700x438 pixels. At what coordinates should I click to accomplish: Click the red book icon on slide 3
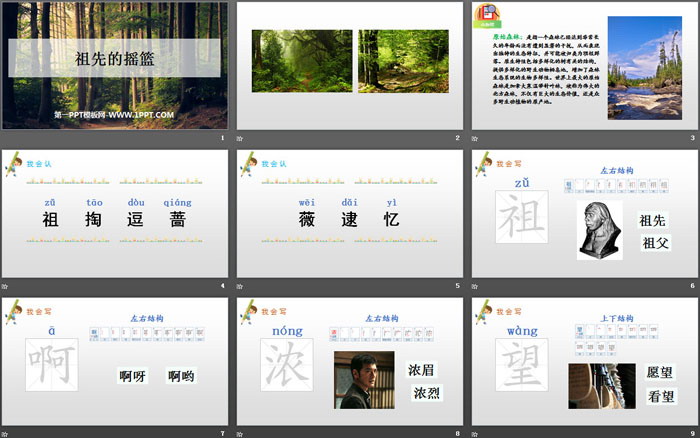click(487, 16)
